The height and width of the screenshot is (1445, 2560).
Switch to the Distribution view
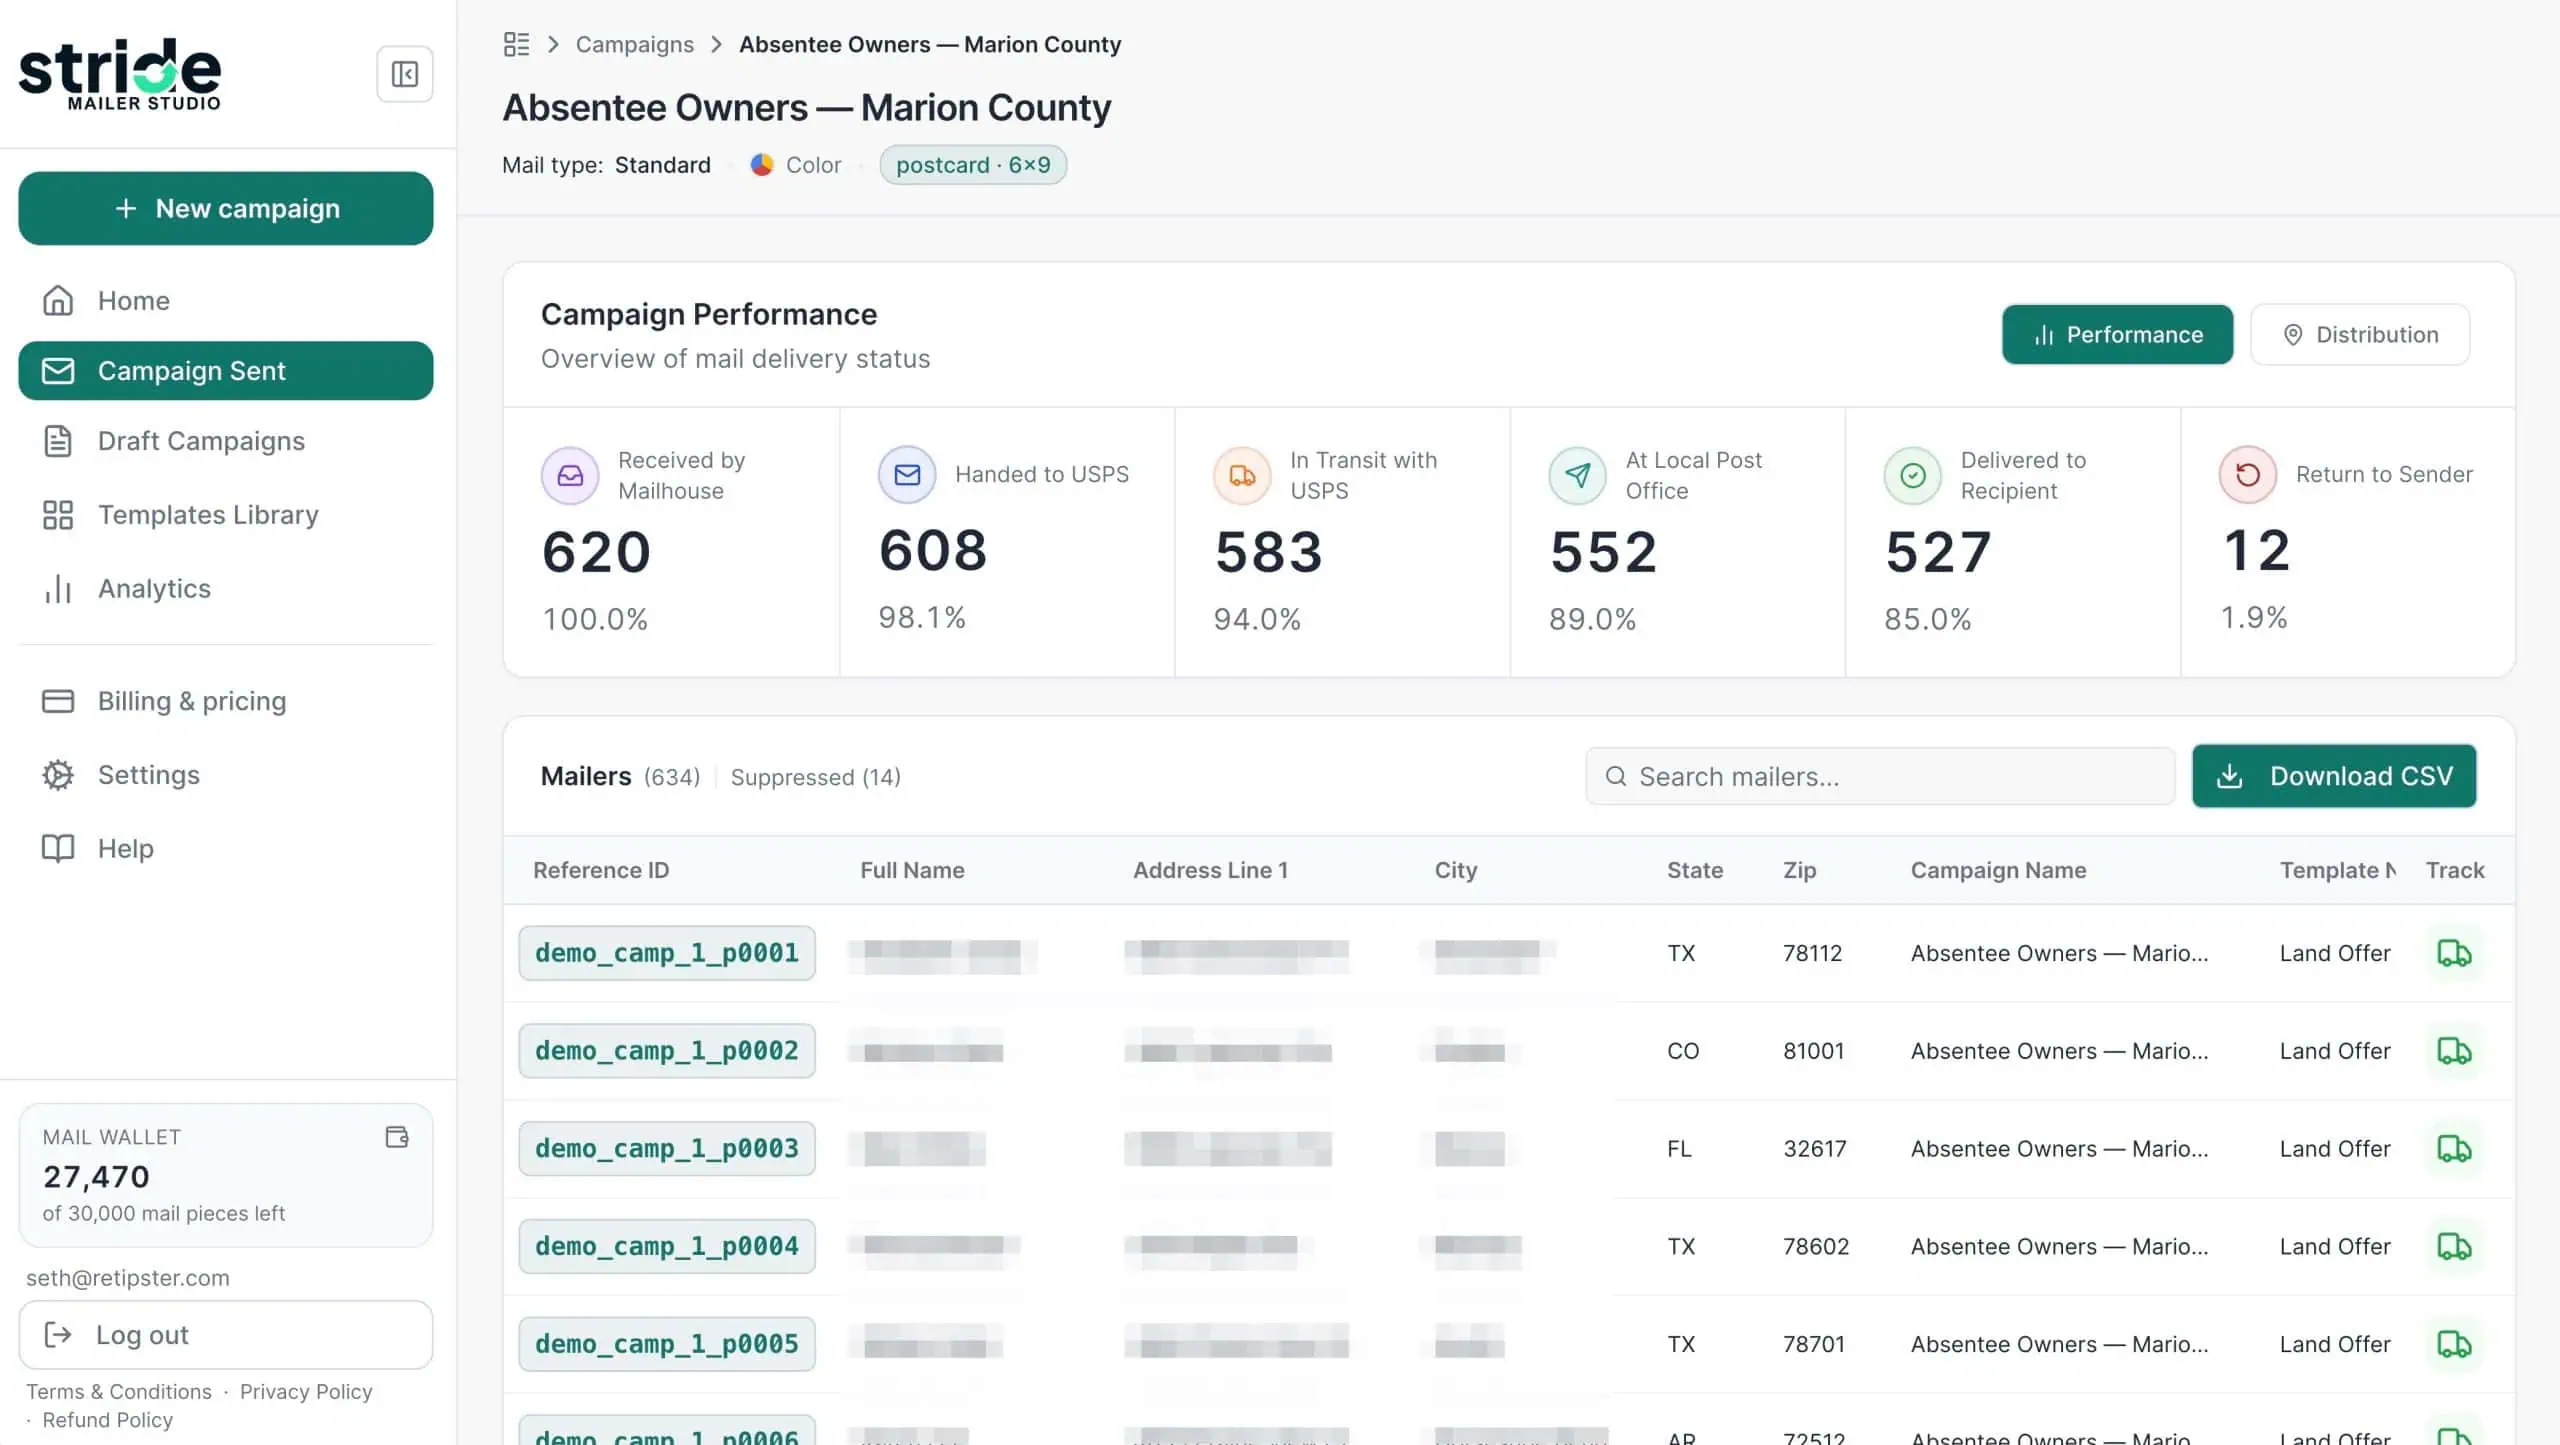coord(2360,335)
